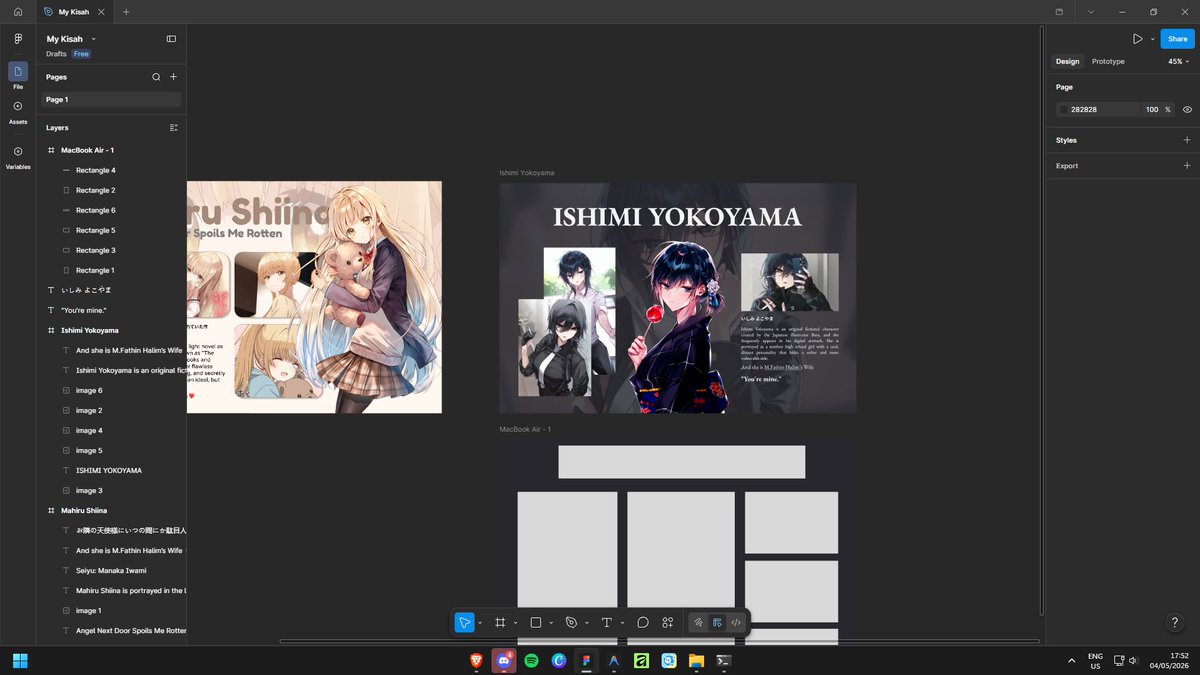Open Canva from the taskbar

click(559, 661)
